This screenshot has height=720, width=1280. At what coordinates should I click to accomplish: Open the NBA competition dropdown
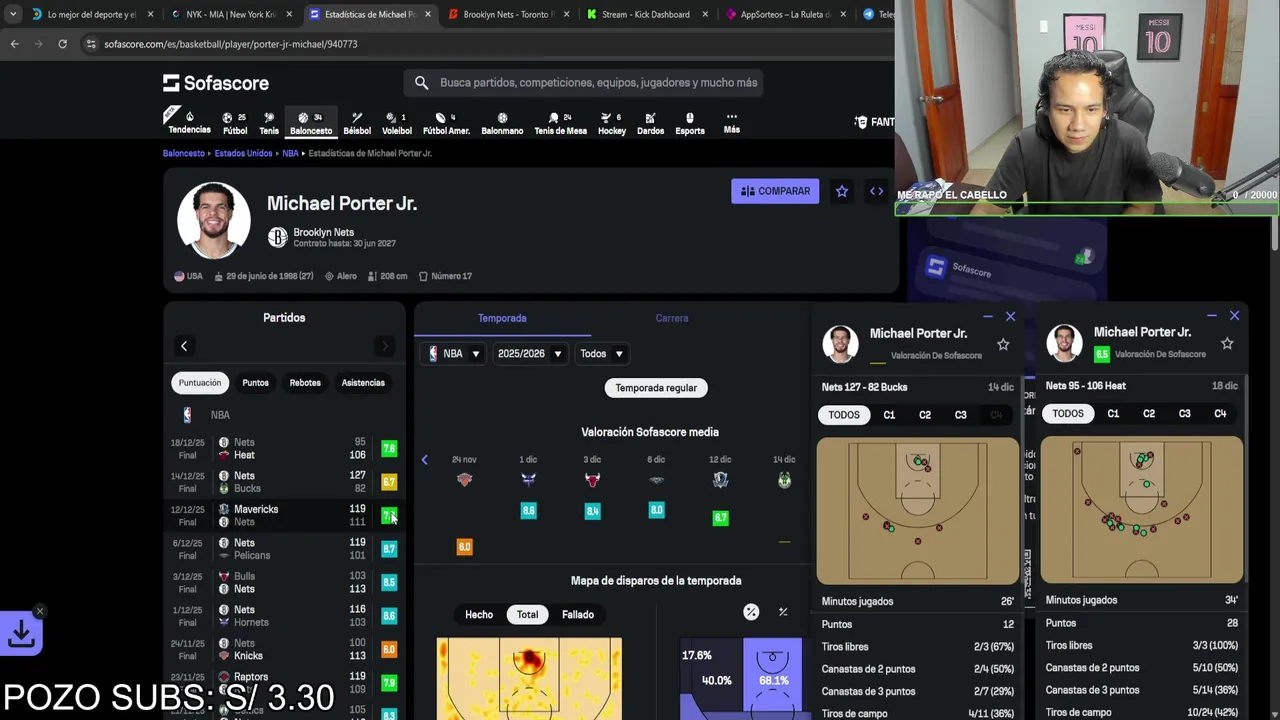pyautogui.click(x=455, y=353)
